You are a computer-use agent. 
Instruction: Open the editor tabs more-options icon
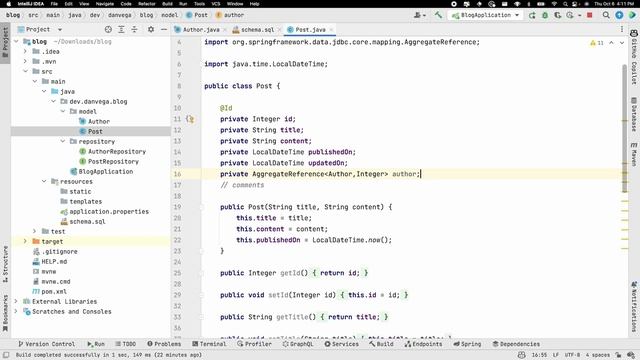point(622,29)
